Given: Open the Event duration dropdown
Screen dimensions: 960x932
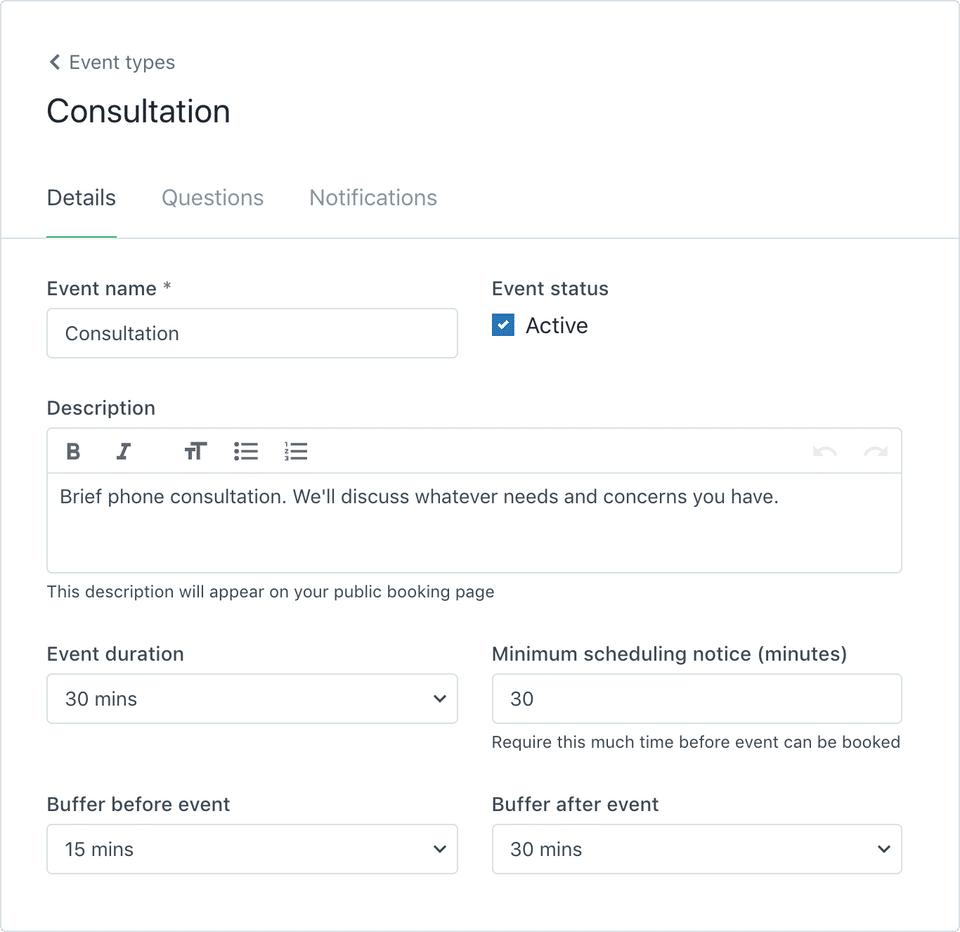Looking at the screenshot, I should pyautogui.click(x=252, y=699).
